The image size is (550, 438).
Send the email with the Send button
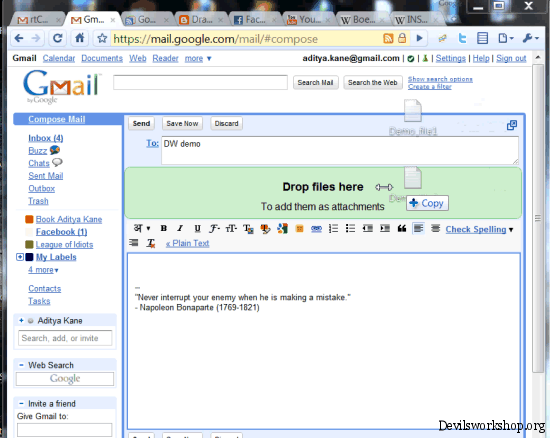[x=141, y=123]
